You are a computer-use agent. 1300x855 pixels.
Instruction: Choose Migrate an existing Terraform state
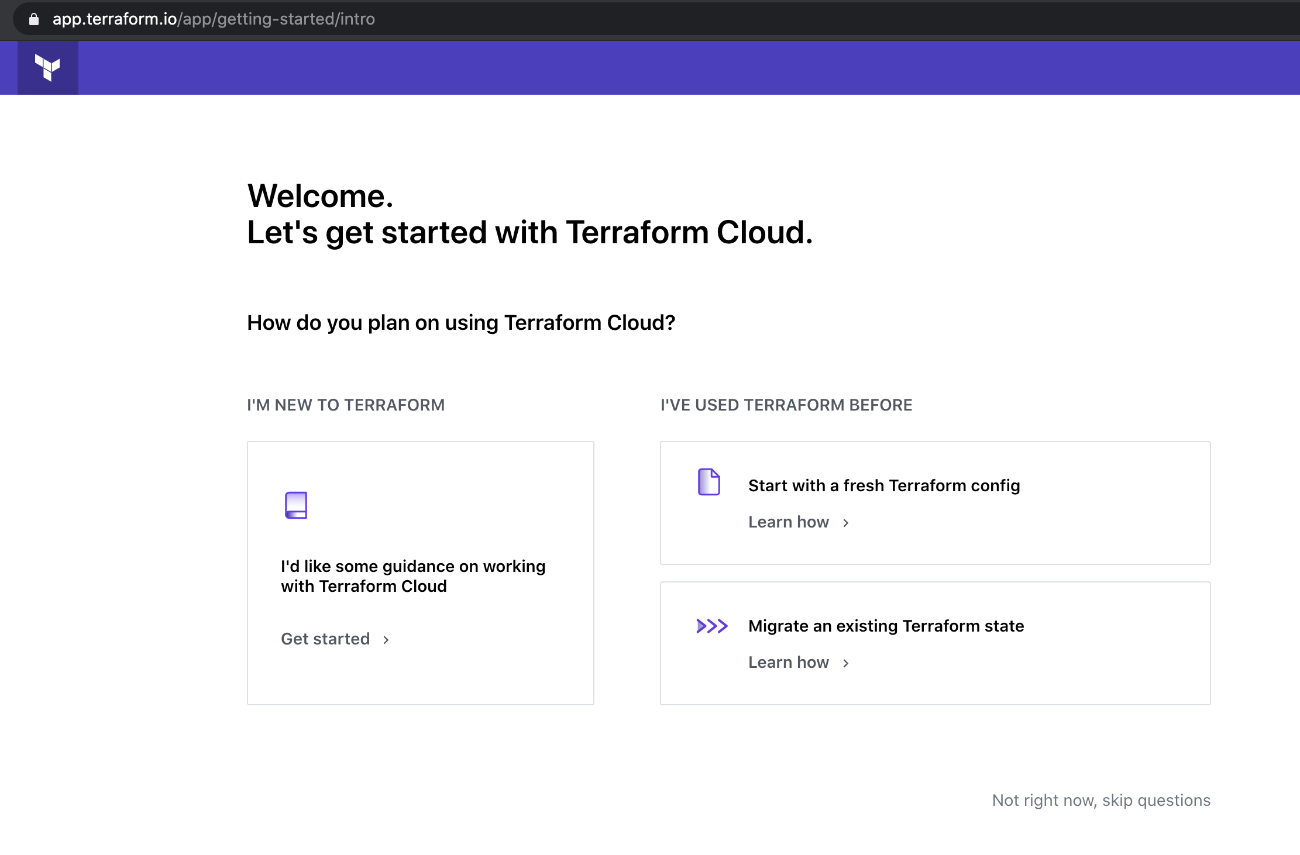(886, 626)
